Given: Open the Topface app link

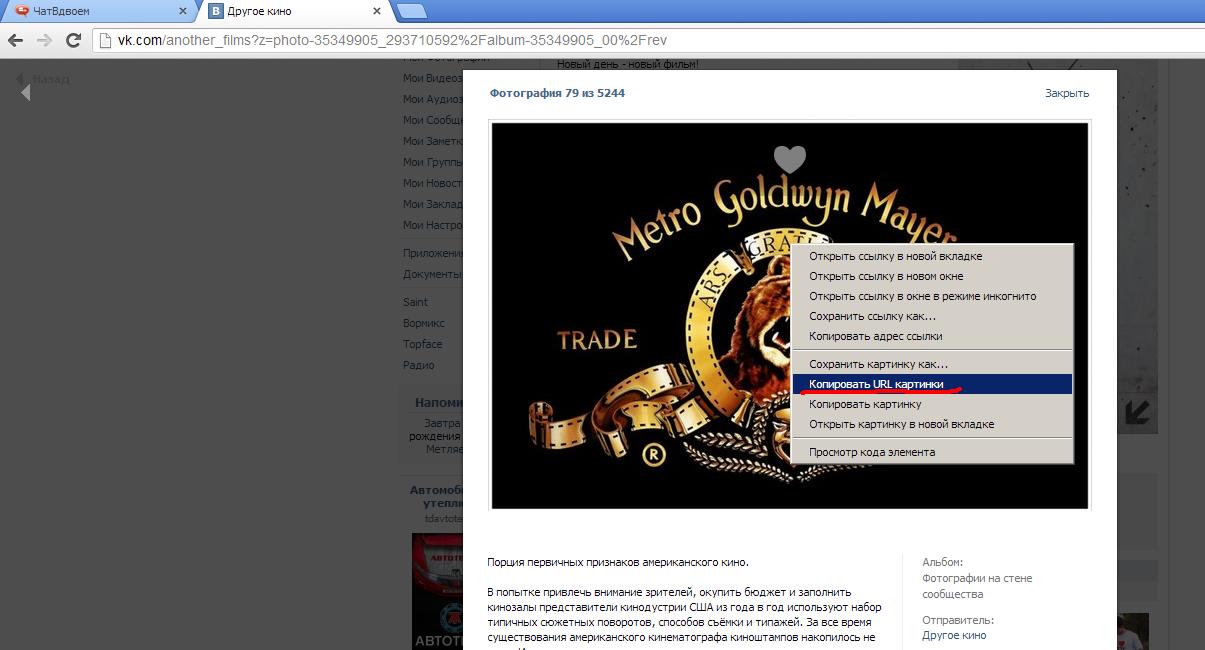Looking at the screenshot, I should [x=422, y=344].
